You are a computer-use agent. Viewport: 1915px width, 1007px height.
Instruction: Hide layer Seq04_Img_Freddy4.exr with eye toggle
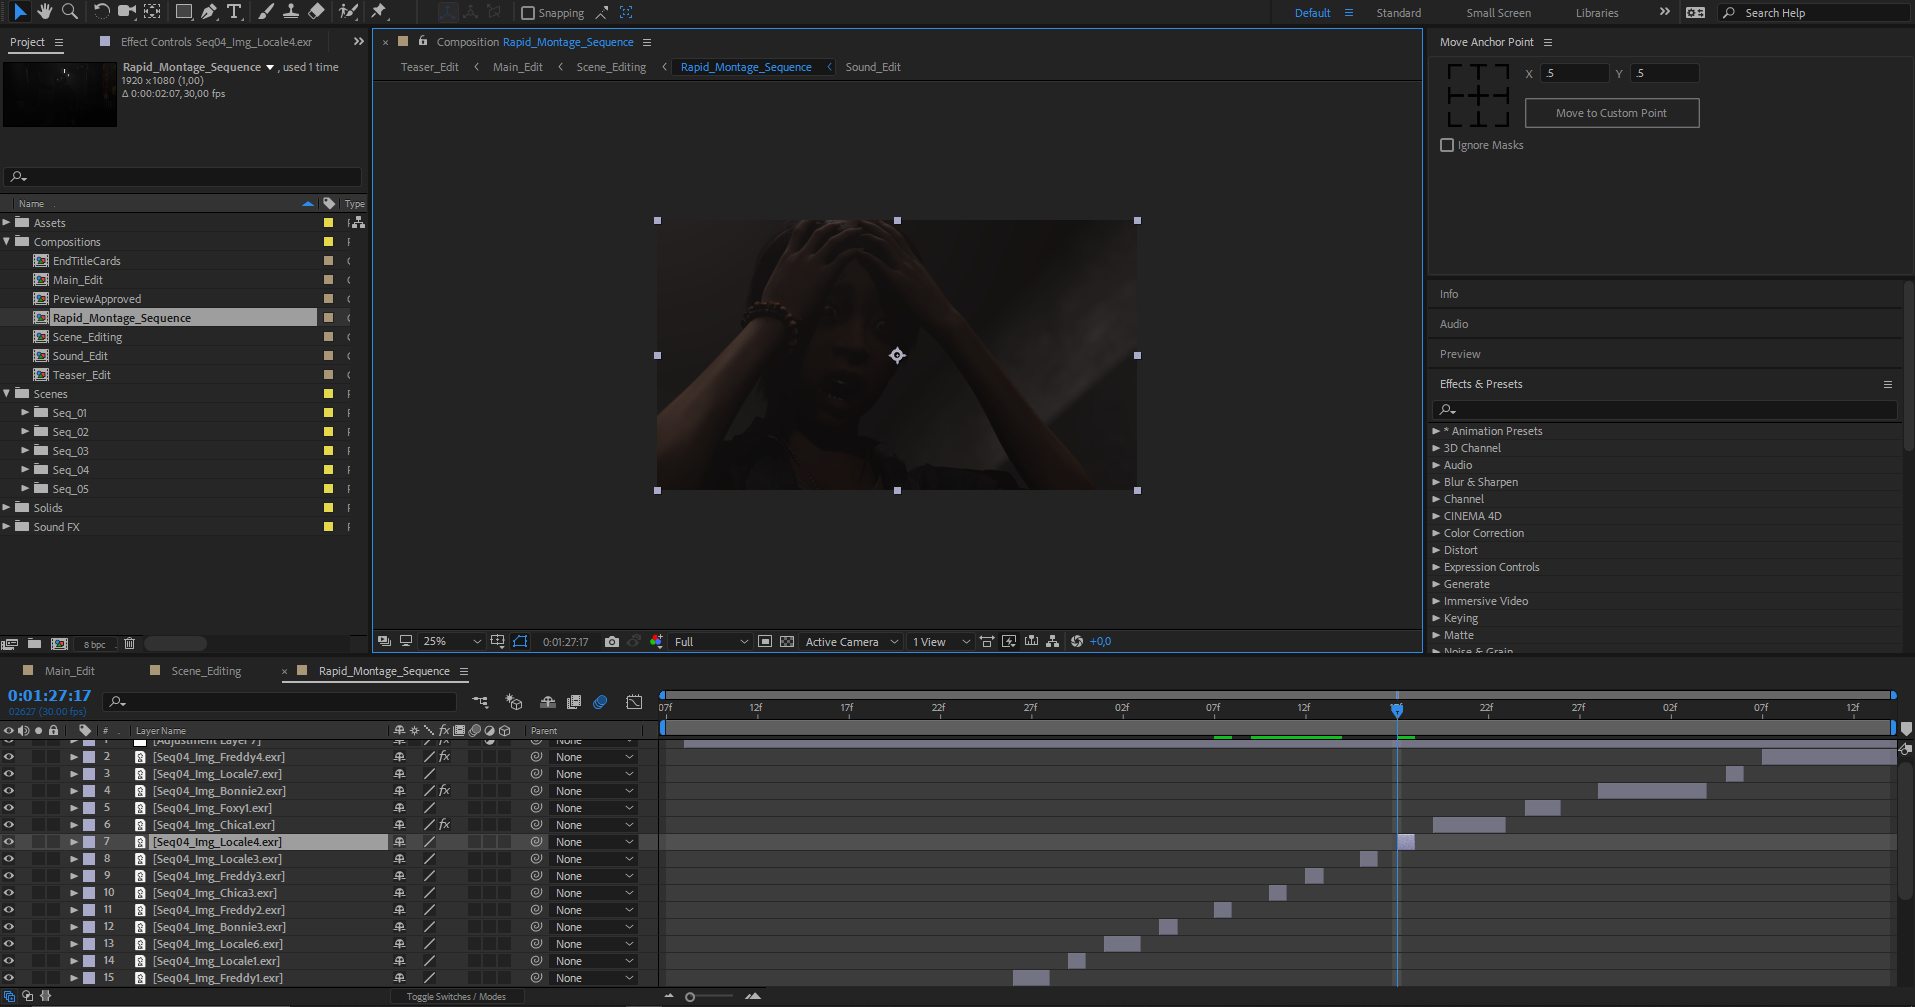pyautogui.click(x=9, y=757)
